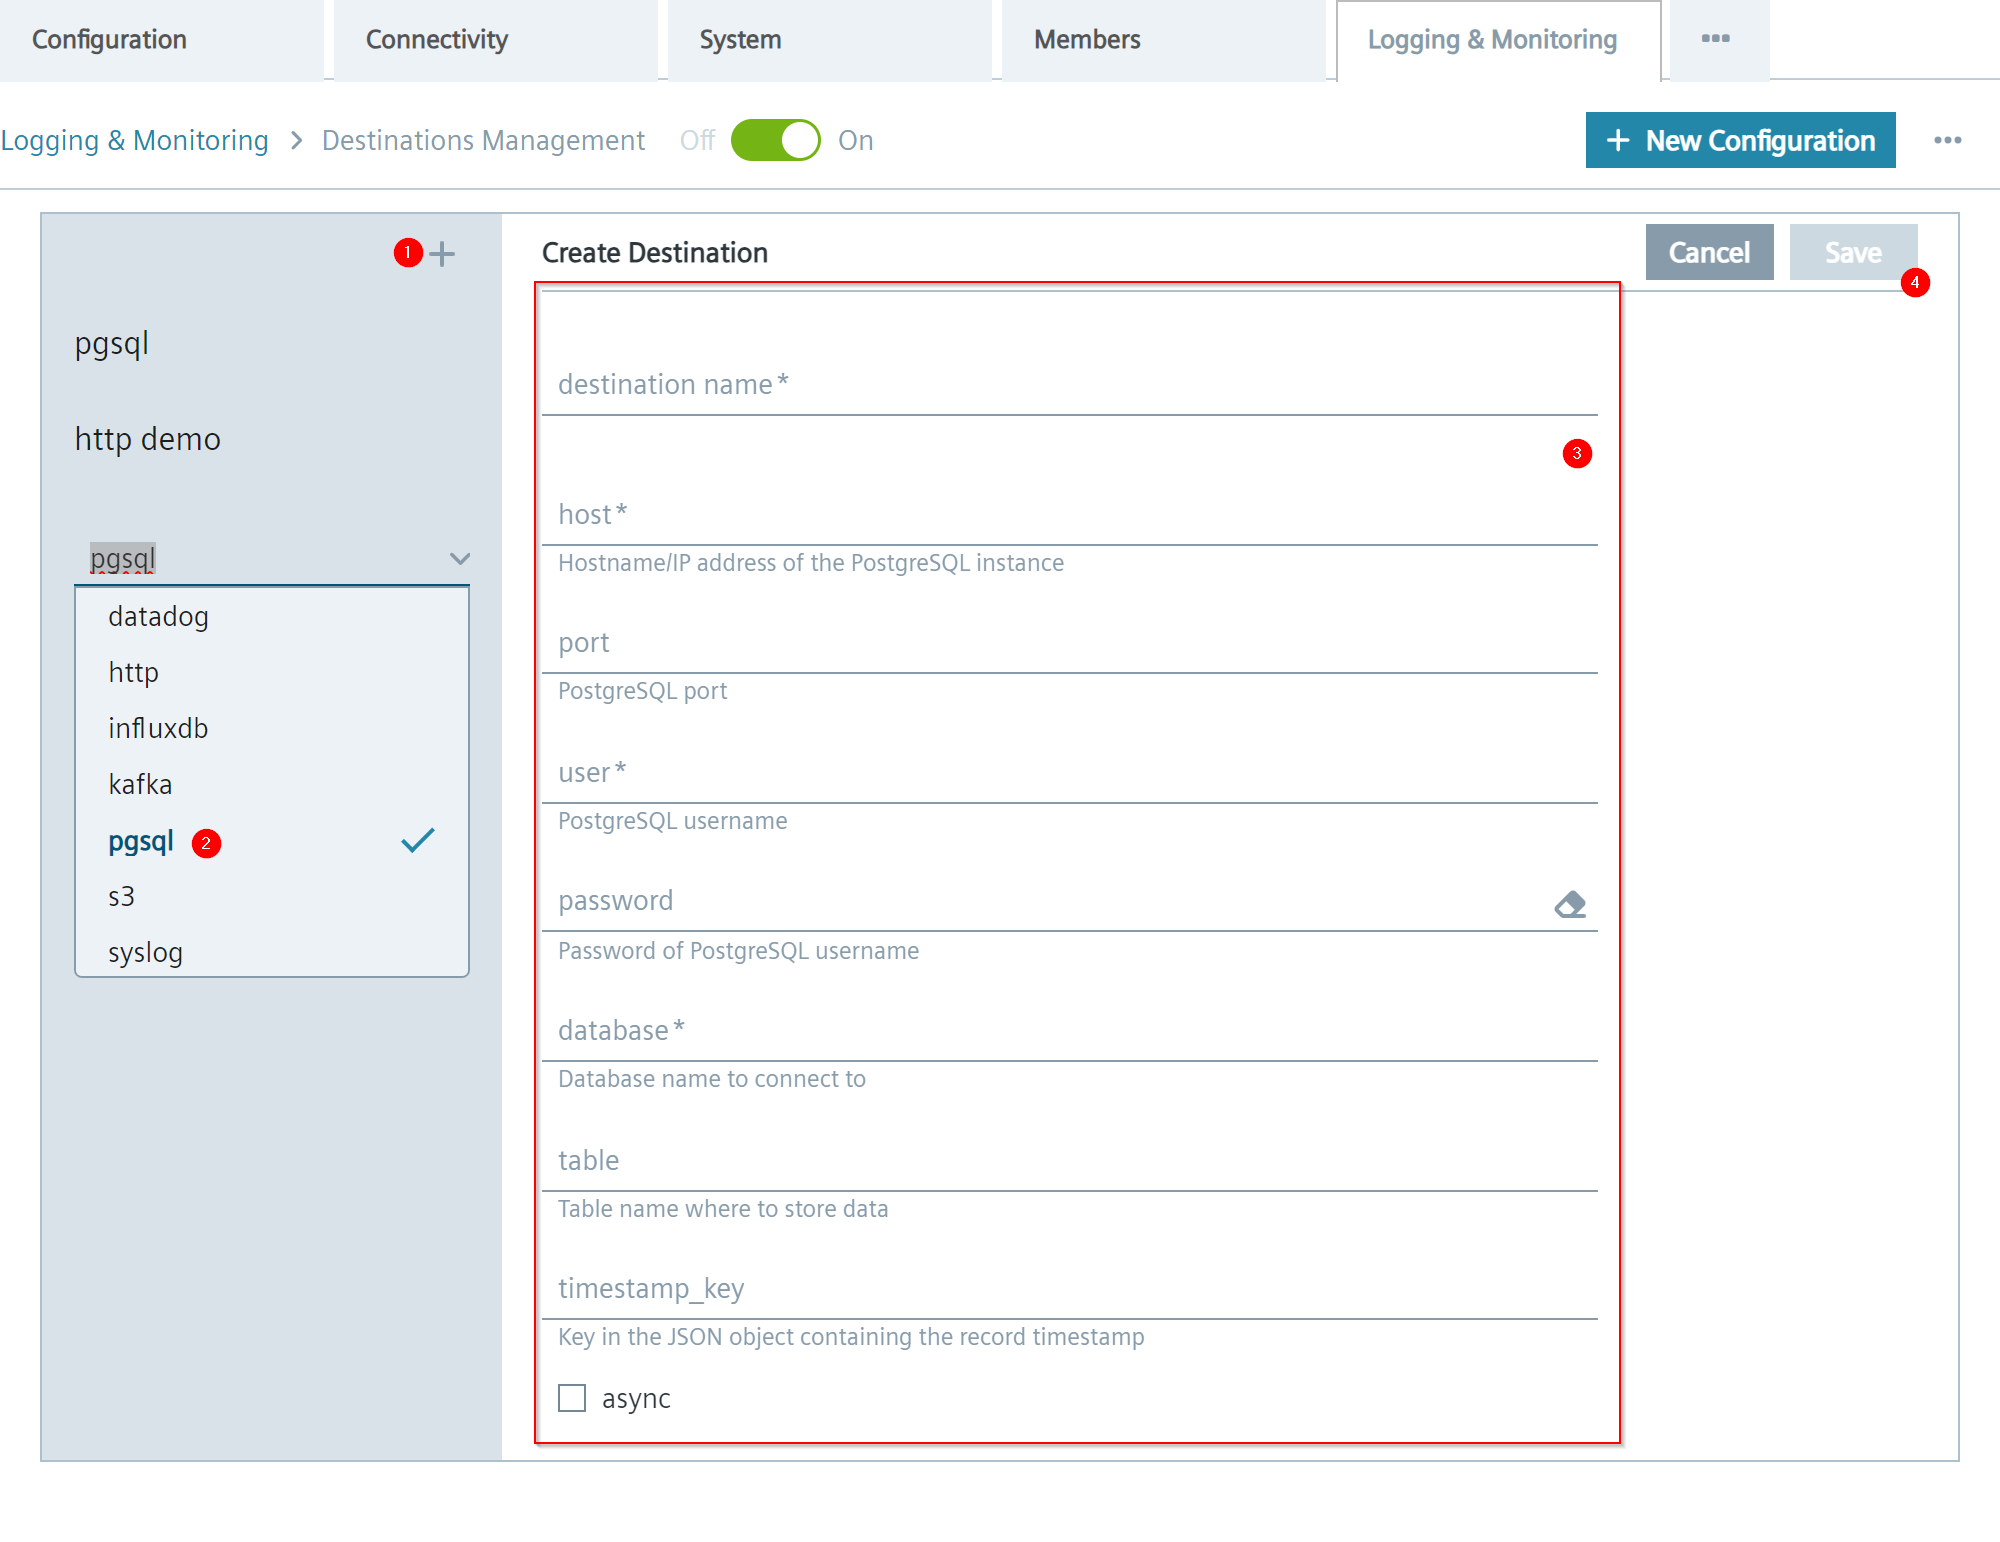The height and width of the screenshot is (1542, 2000).
Task: Click the plus icon to add a destination
Action: tap(440, 255)
